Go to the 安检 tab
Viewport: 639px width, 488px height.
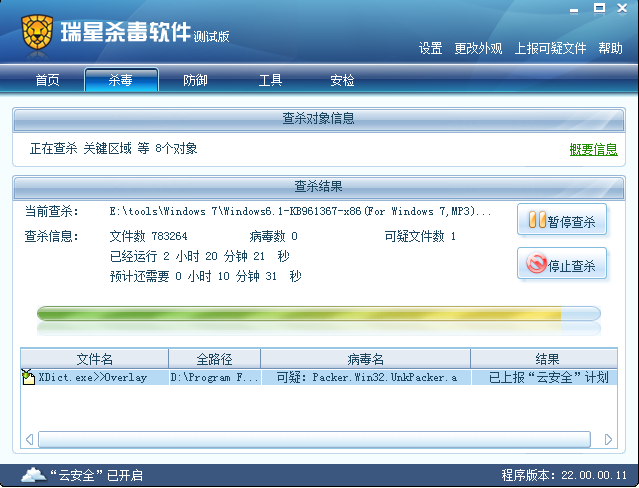click(342, 80)
